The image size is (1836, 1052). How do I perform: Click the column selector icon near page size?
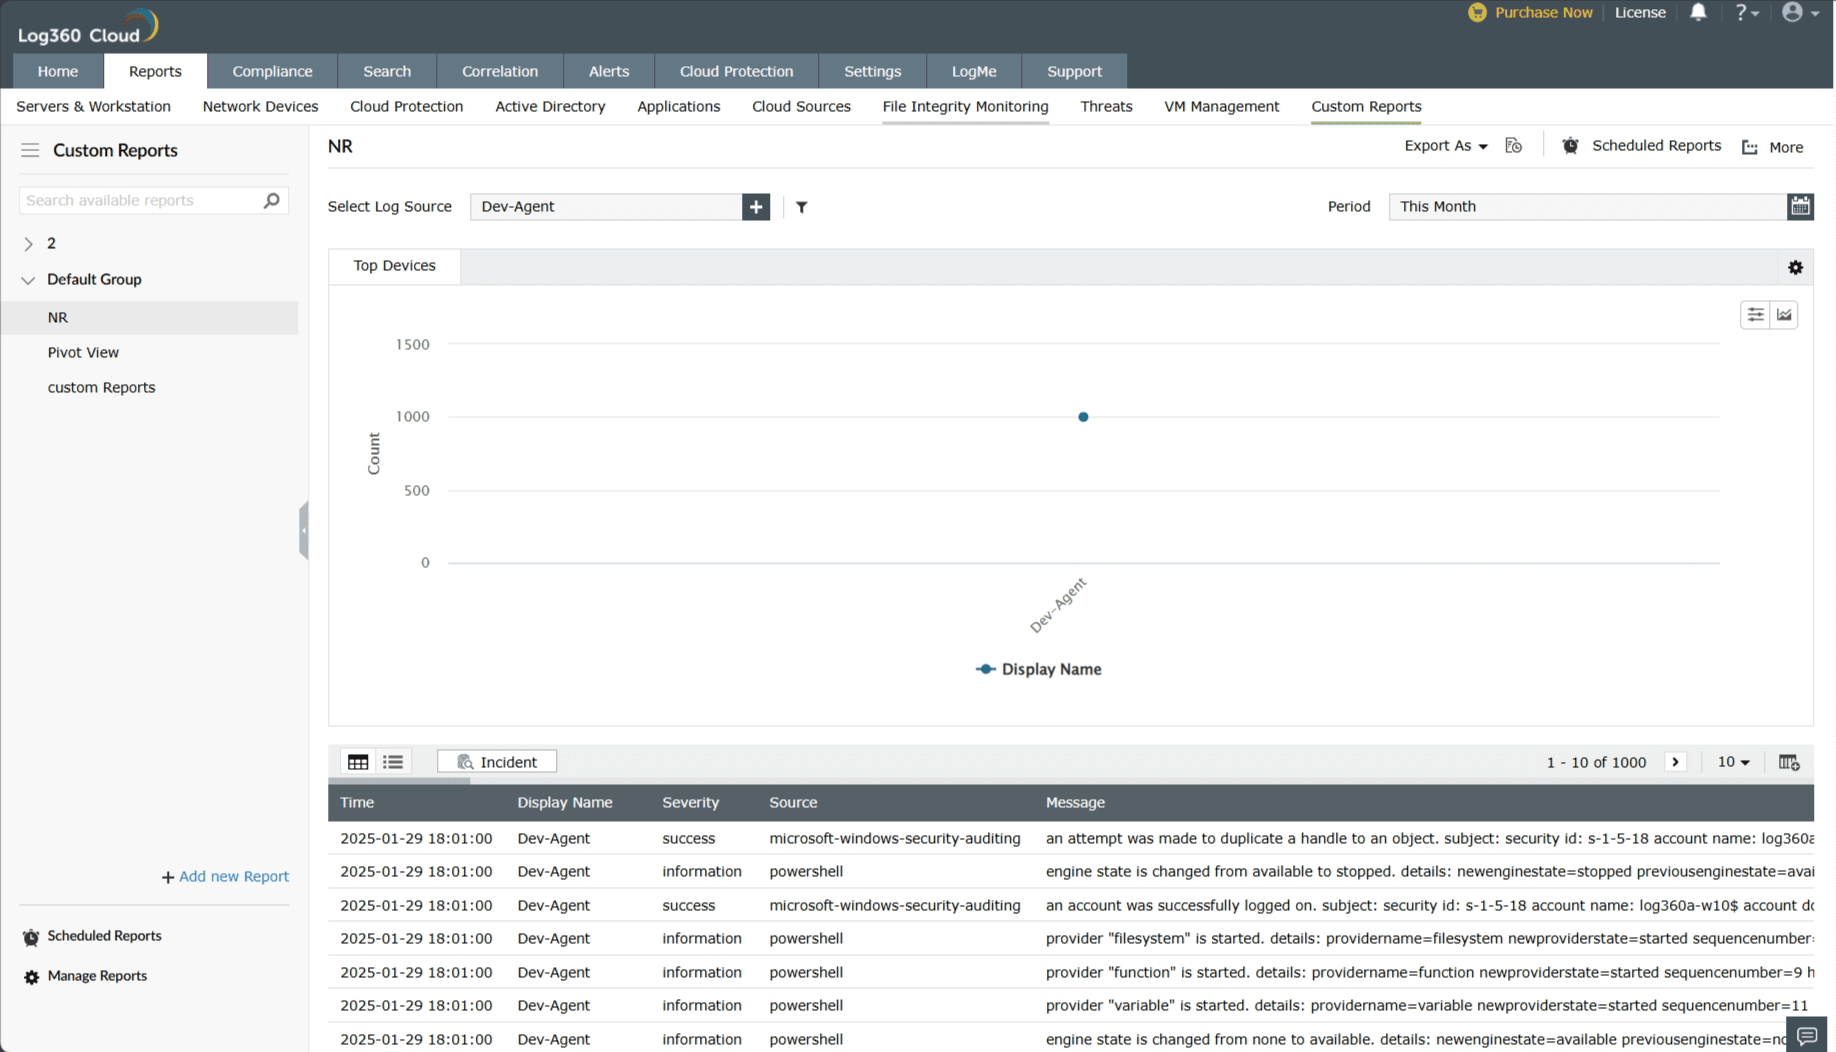1789,761
